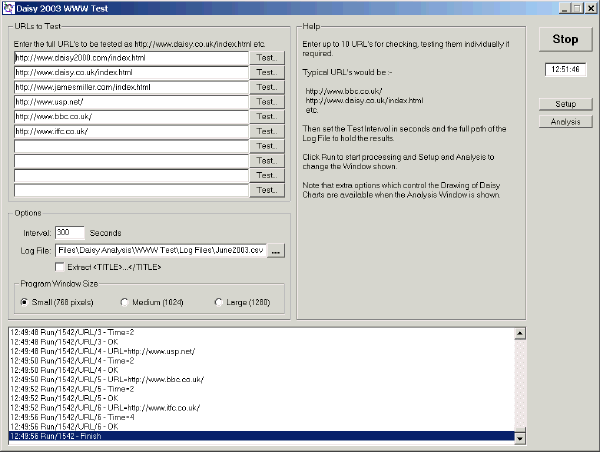This screenshot has width=600, height=452.
Task: Click the seventh empty URL field
Action: pyautogui.click(x=131, y=146)
